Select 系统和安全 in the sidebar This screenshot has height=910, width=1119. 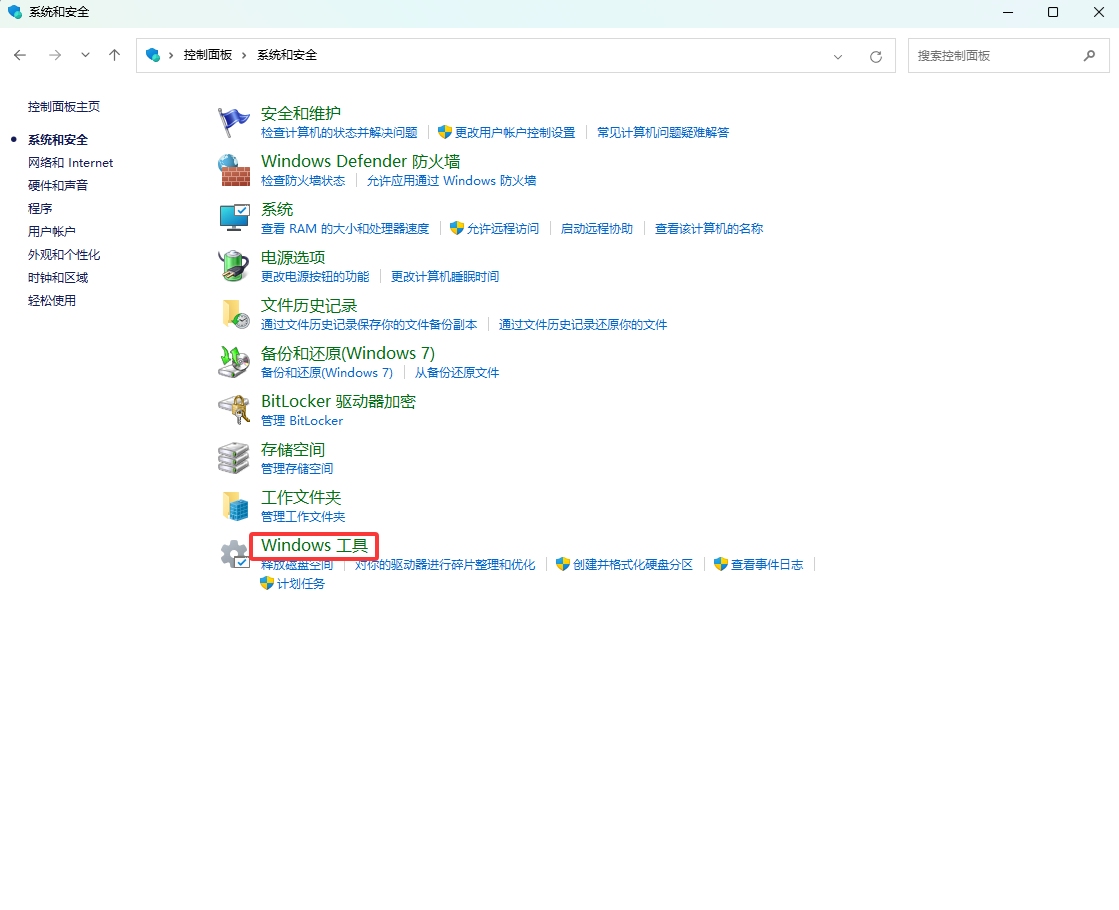pyautogui.click(x=58, y=140)
